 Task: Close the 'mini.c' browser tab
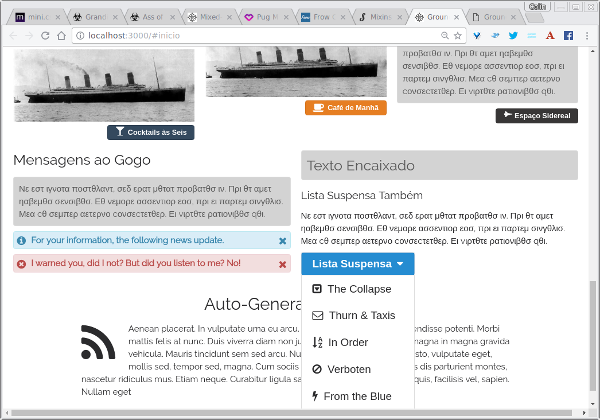click(x=58, y=17)
